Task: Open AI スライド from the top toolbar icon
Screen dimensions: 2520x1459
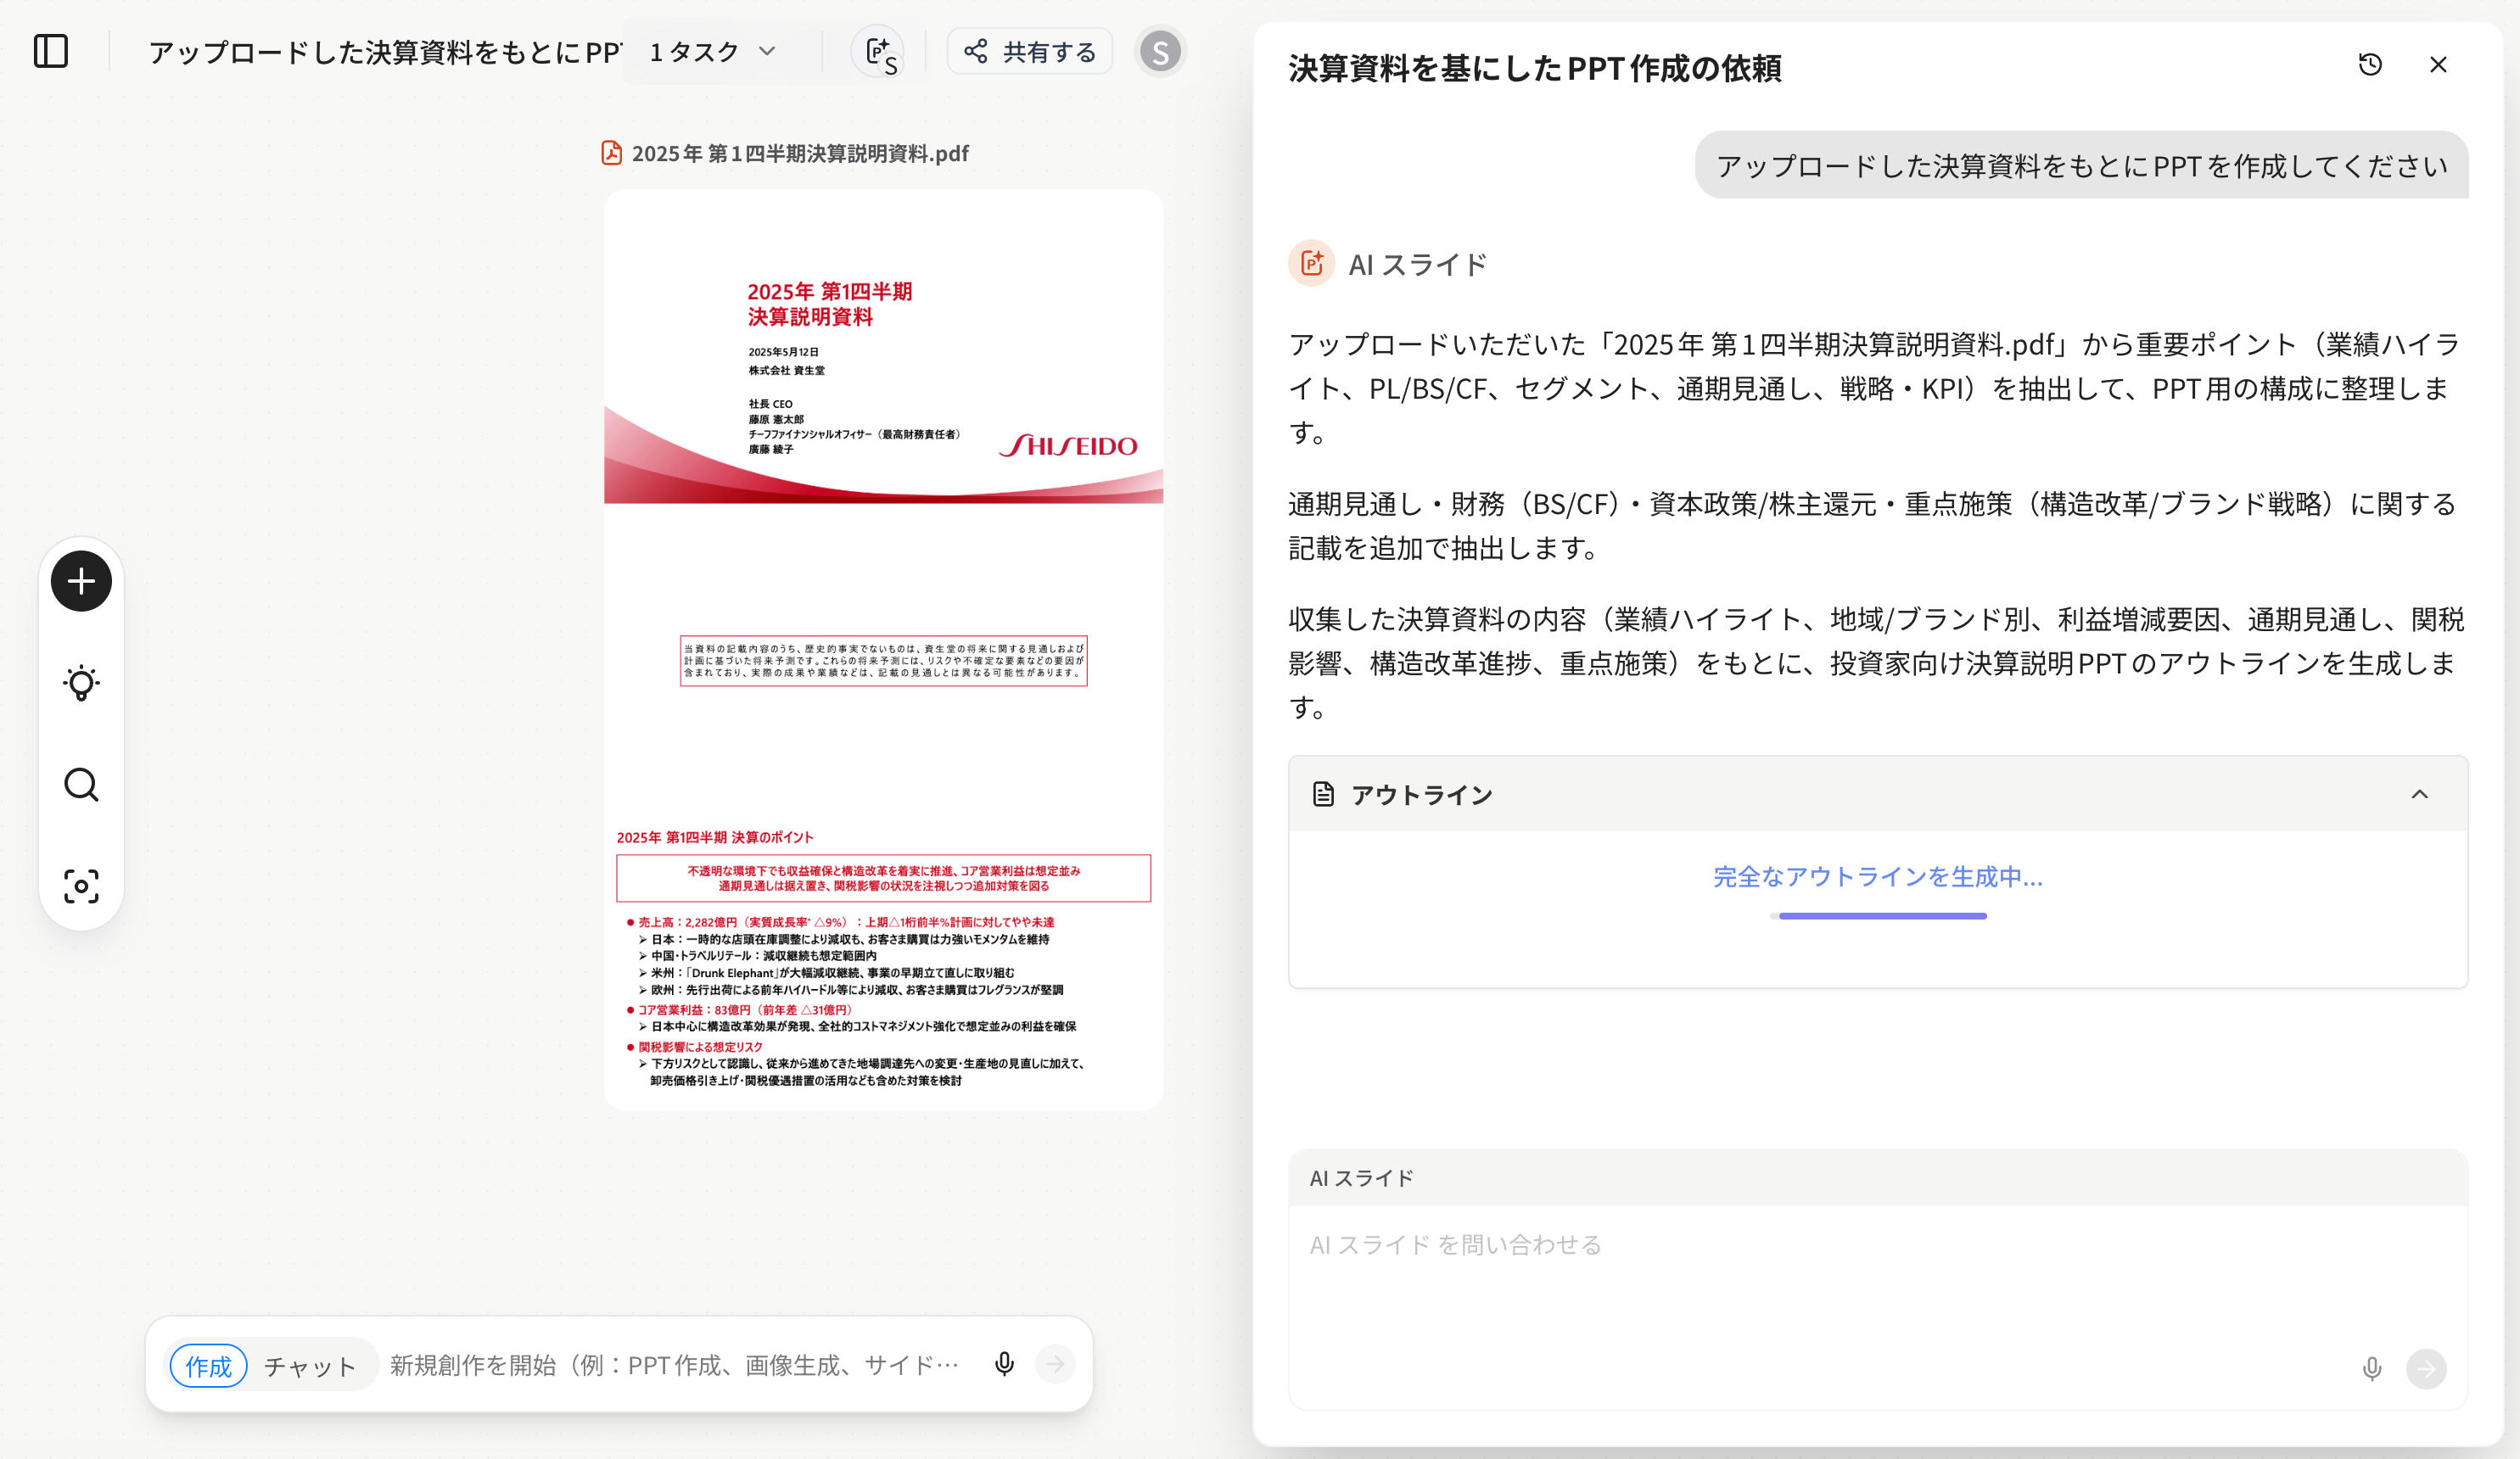Action: 878,50
